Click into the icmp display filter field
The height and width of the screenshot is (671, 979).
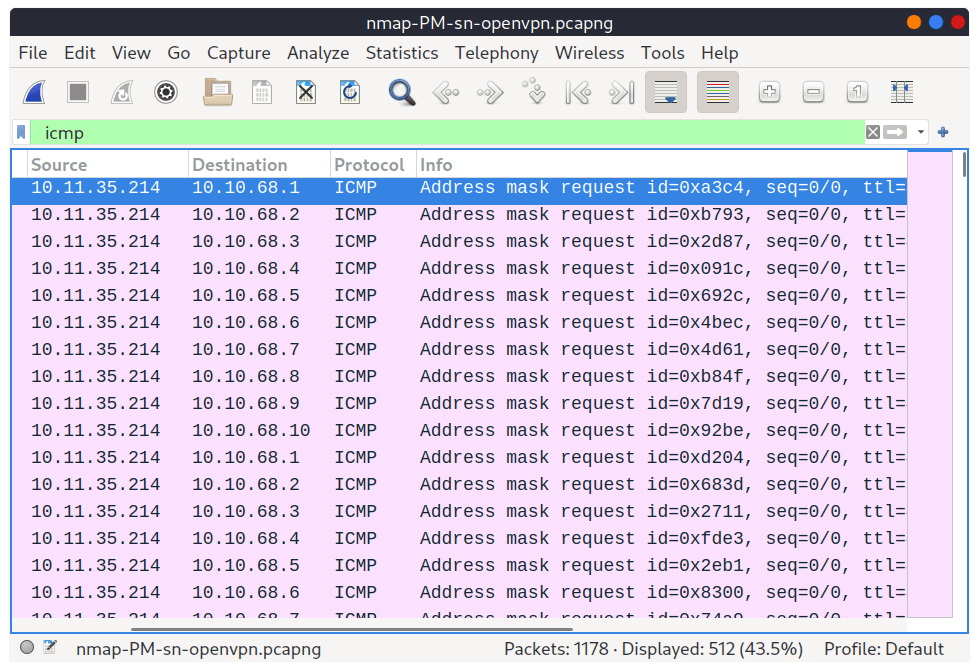[x=447, y=132]
